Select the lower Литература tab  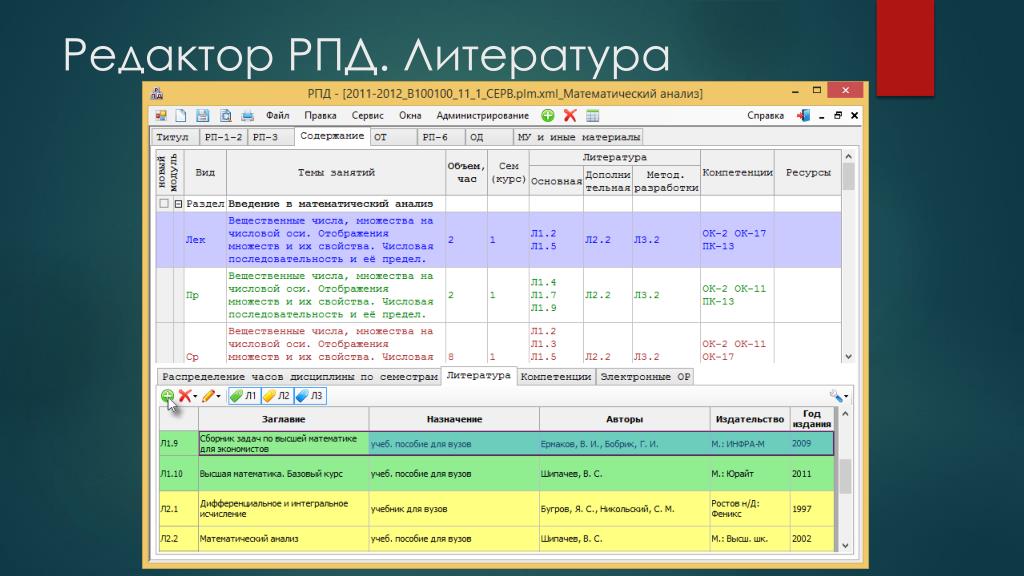point(479,376)
